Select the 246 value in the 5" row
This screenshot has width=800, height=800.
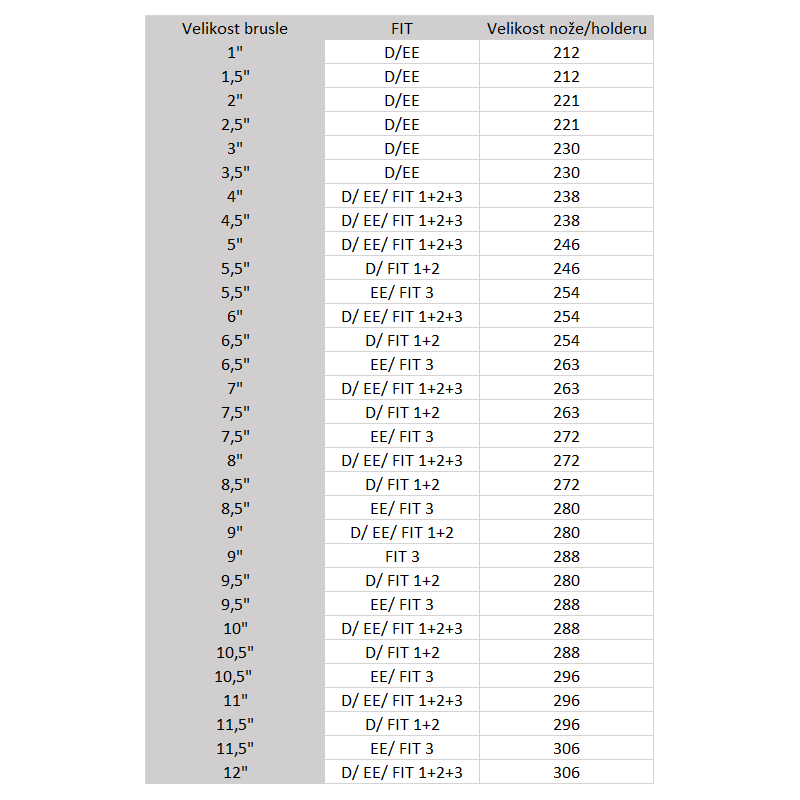click(x=566, y=244)
